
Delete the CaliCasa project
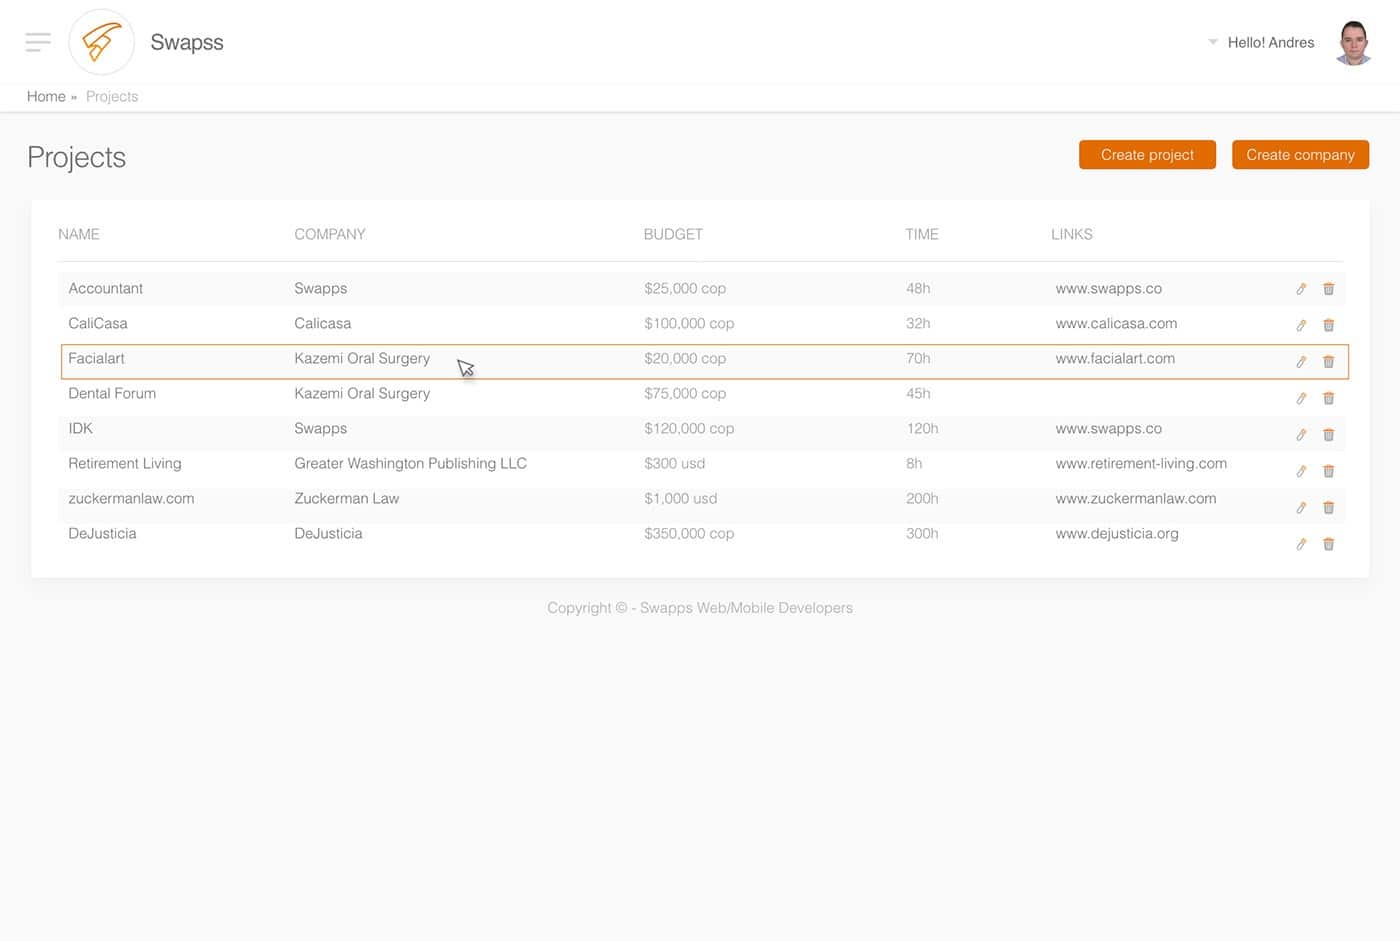1329,325
